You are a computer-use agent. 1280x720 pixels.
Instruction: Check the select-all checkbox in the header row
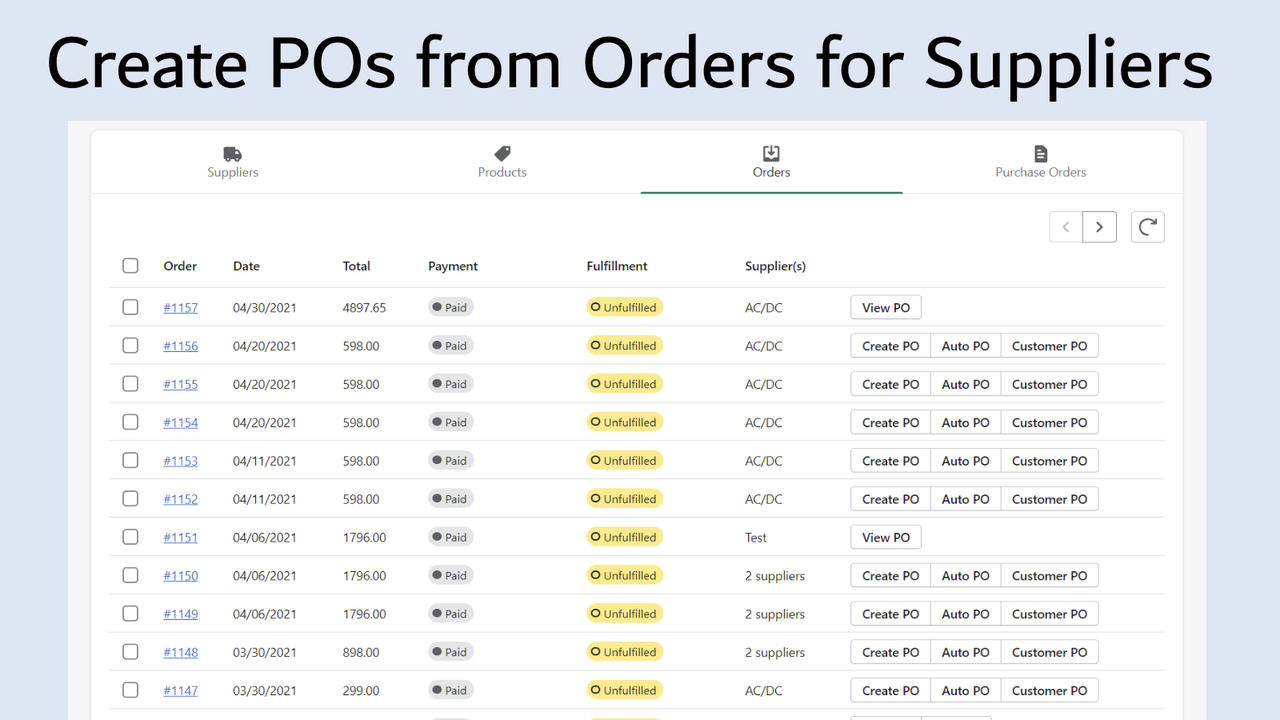click(x=130, y=265)
